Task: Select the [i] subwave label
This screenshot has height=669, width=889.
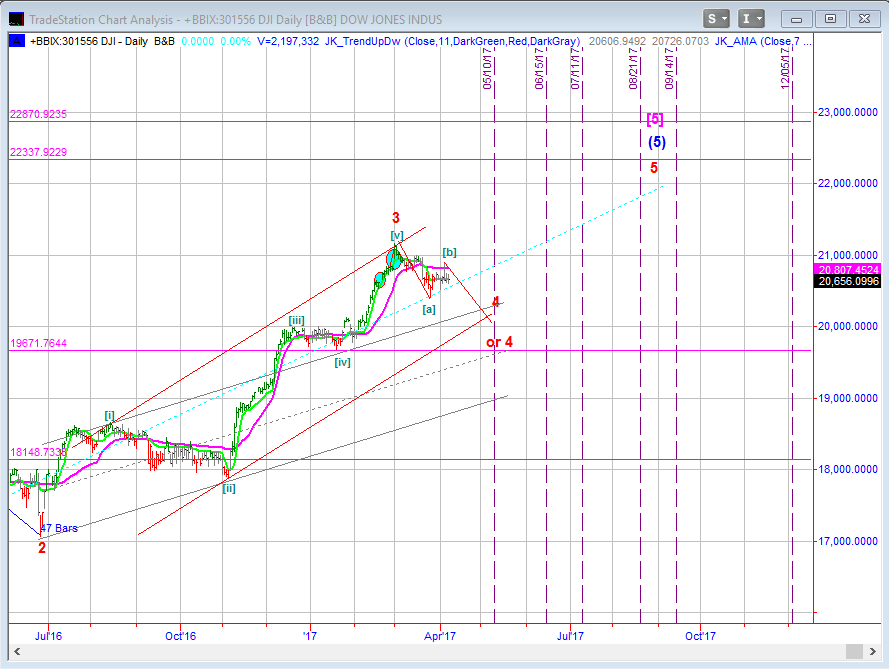Action: pyautogui.click(x=109, y=416)
